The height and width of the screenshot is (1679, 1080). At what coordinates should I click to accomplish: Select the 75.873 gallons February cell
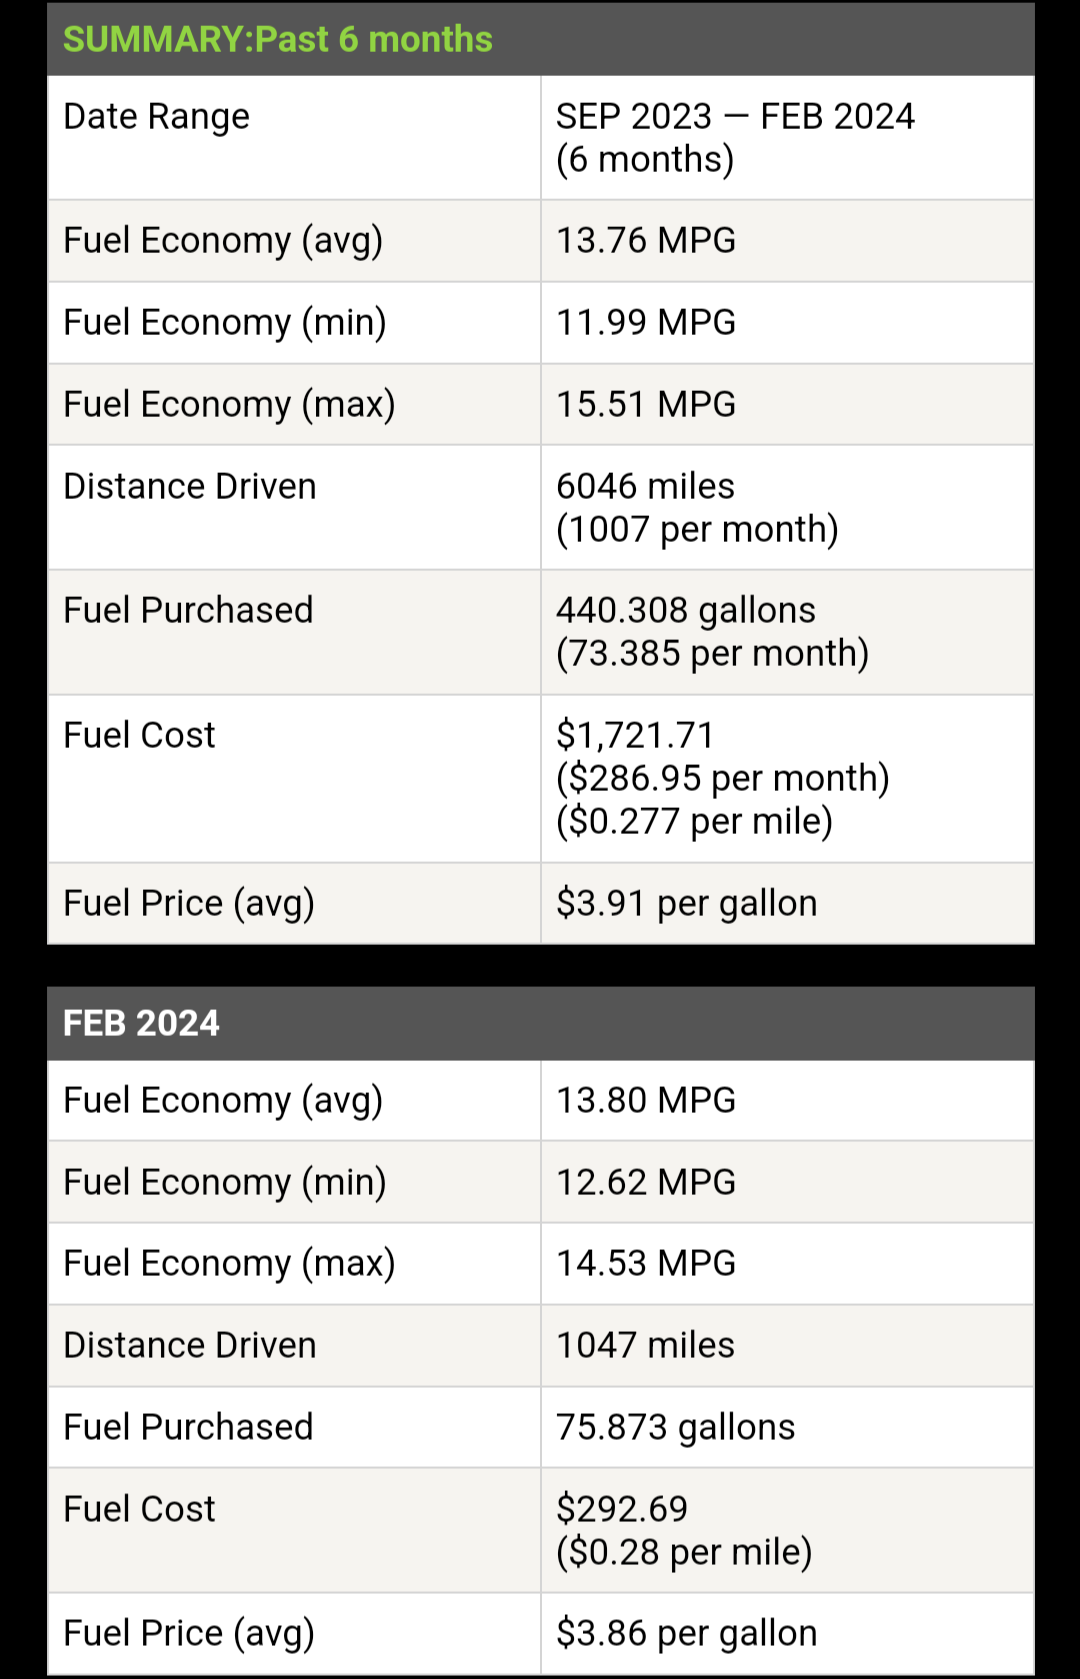pos(676,1427)
